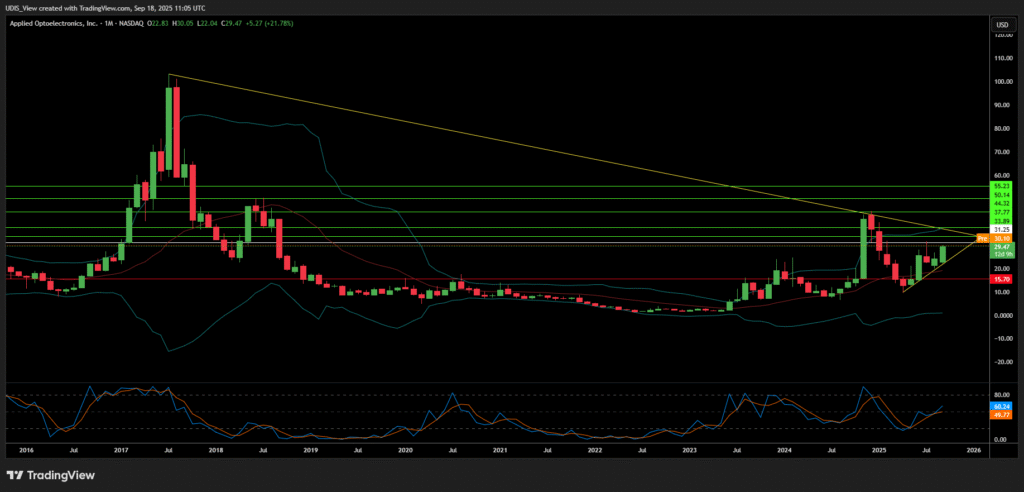The height and width of the screenshot is (492, 1024).
Task: Click the current price 29.47 label
Action: coord(1000,247)
